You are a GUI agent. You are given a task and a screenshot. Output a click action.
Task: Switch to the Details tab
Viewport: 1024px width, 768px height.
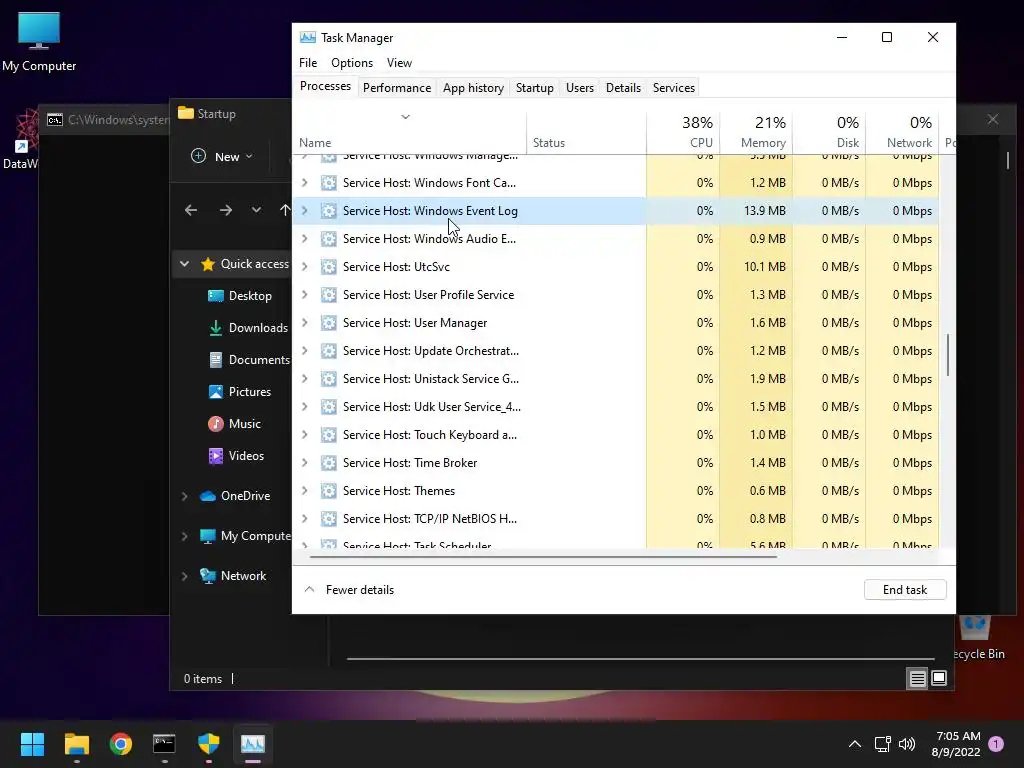(x=623, y=88)
